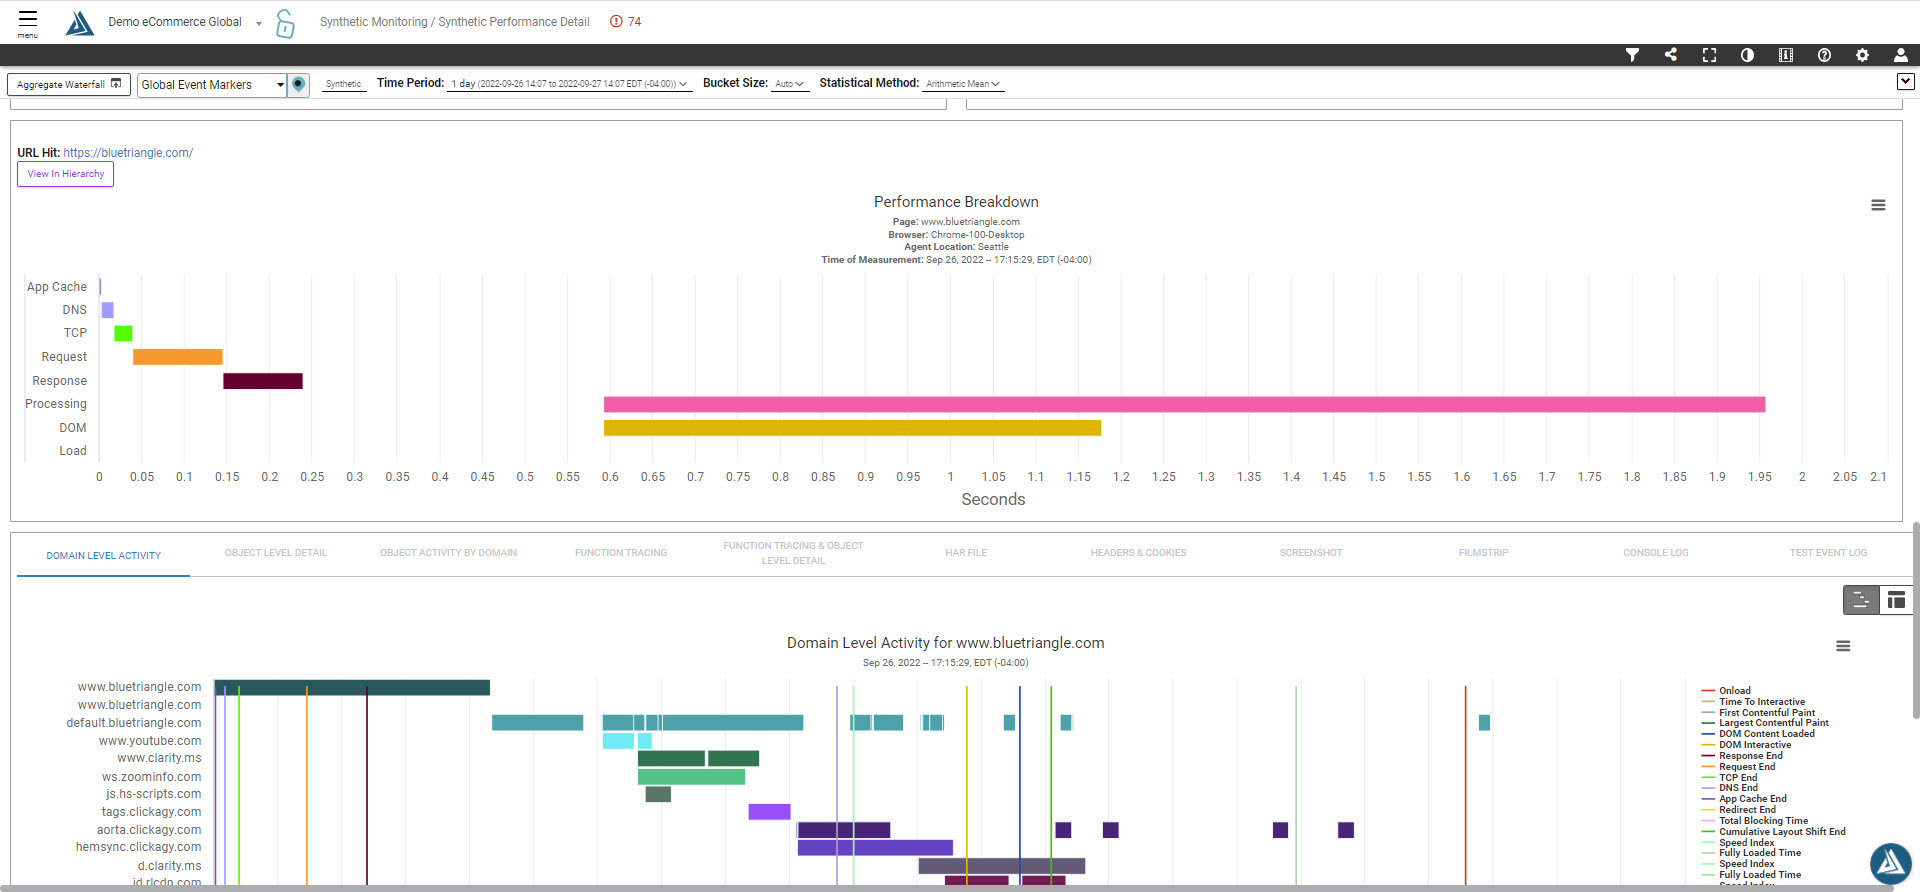Screen dimensions: 1920x892
Task: Open the user profile icon
Action: tap(1900, 55)
